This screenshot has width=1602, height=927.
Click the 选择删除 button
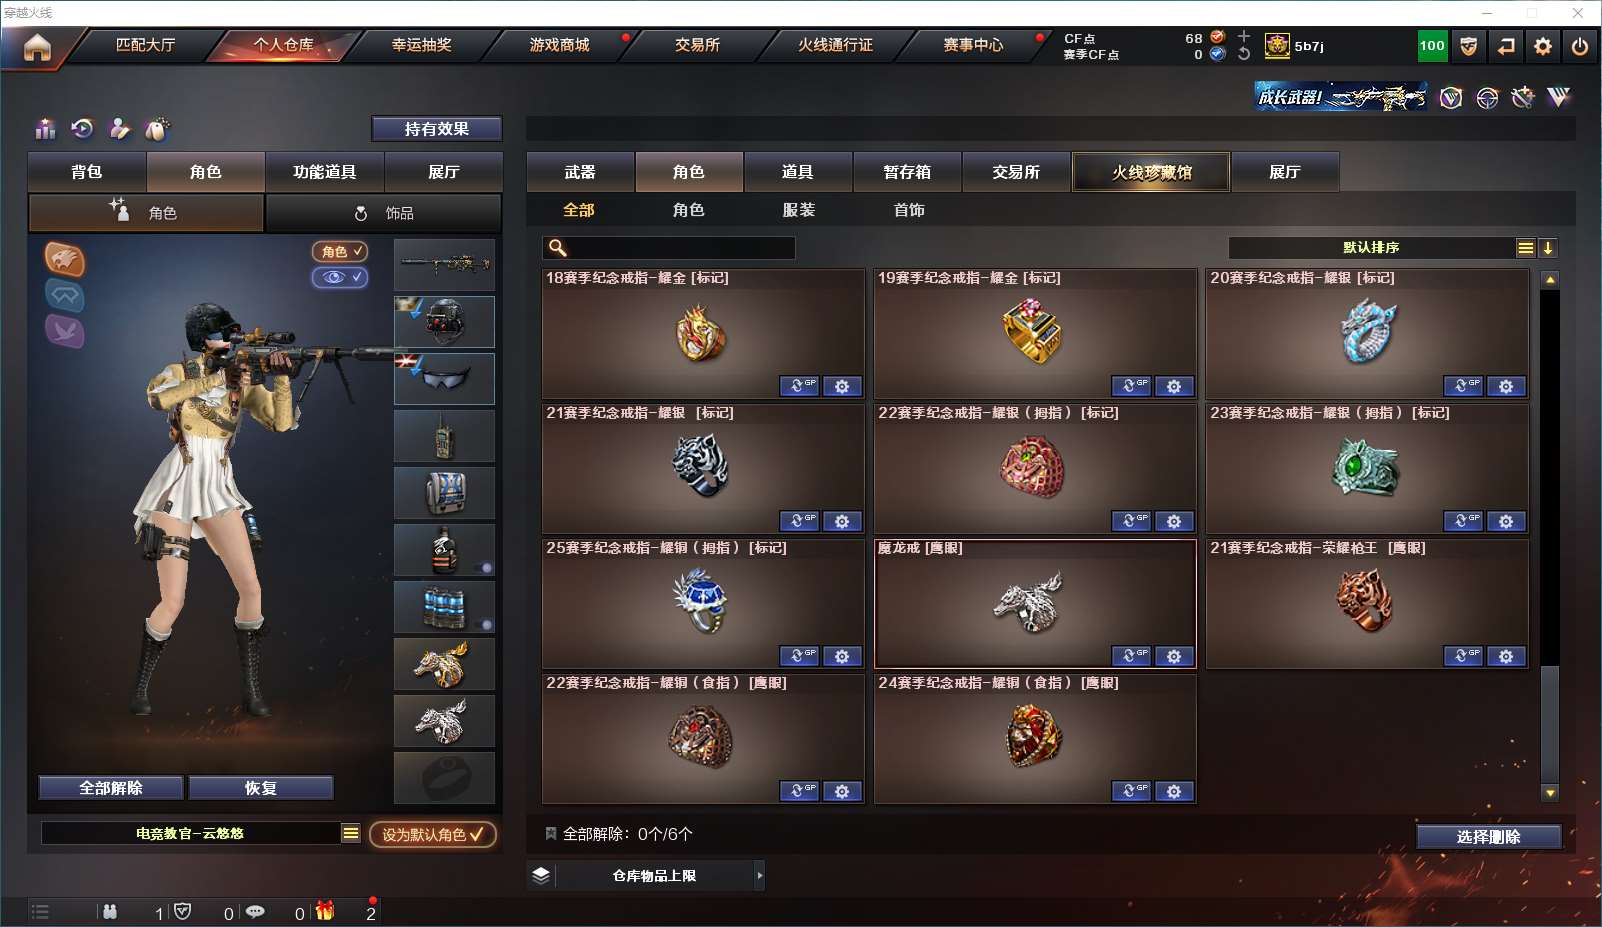[1489, 836]
